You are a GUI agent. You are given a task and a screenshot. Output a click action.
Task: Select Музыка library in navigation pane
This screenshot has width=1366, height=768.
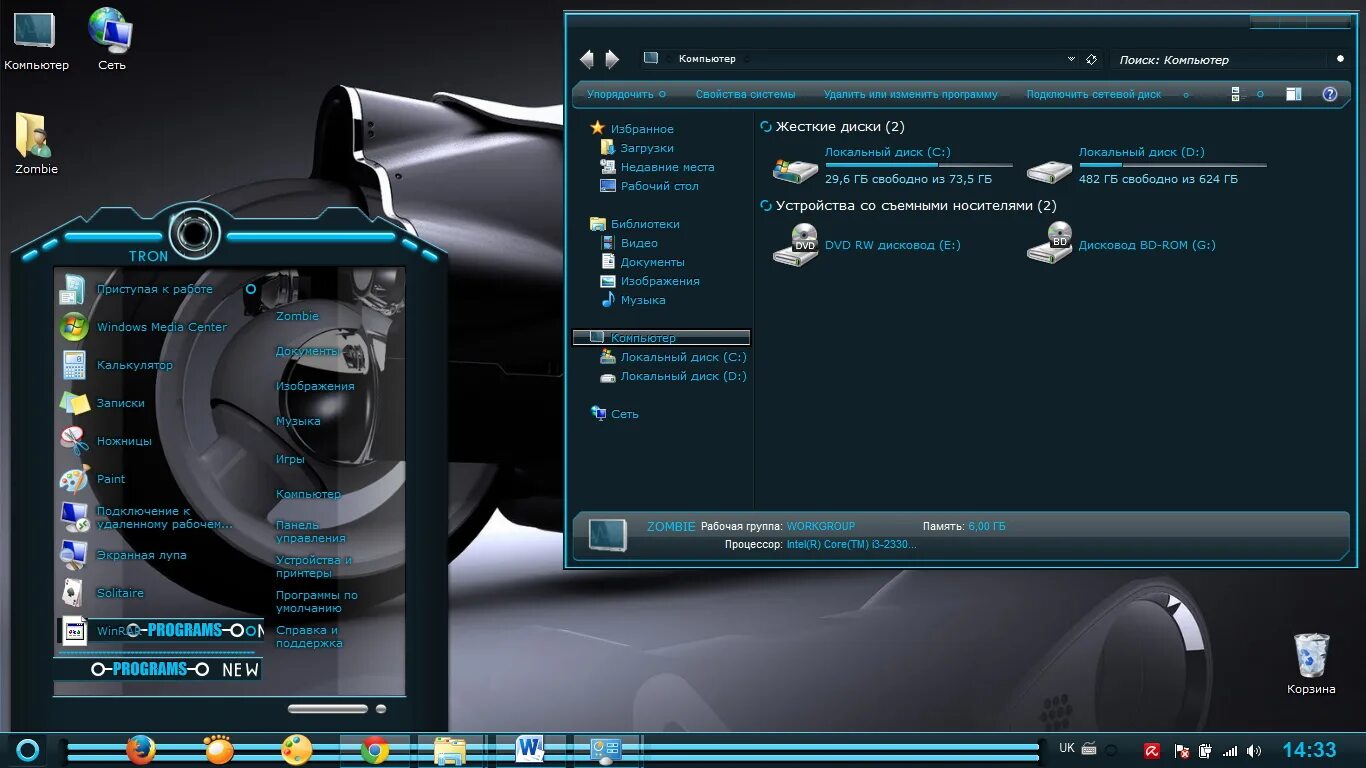click(x=632, y=300)
